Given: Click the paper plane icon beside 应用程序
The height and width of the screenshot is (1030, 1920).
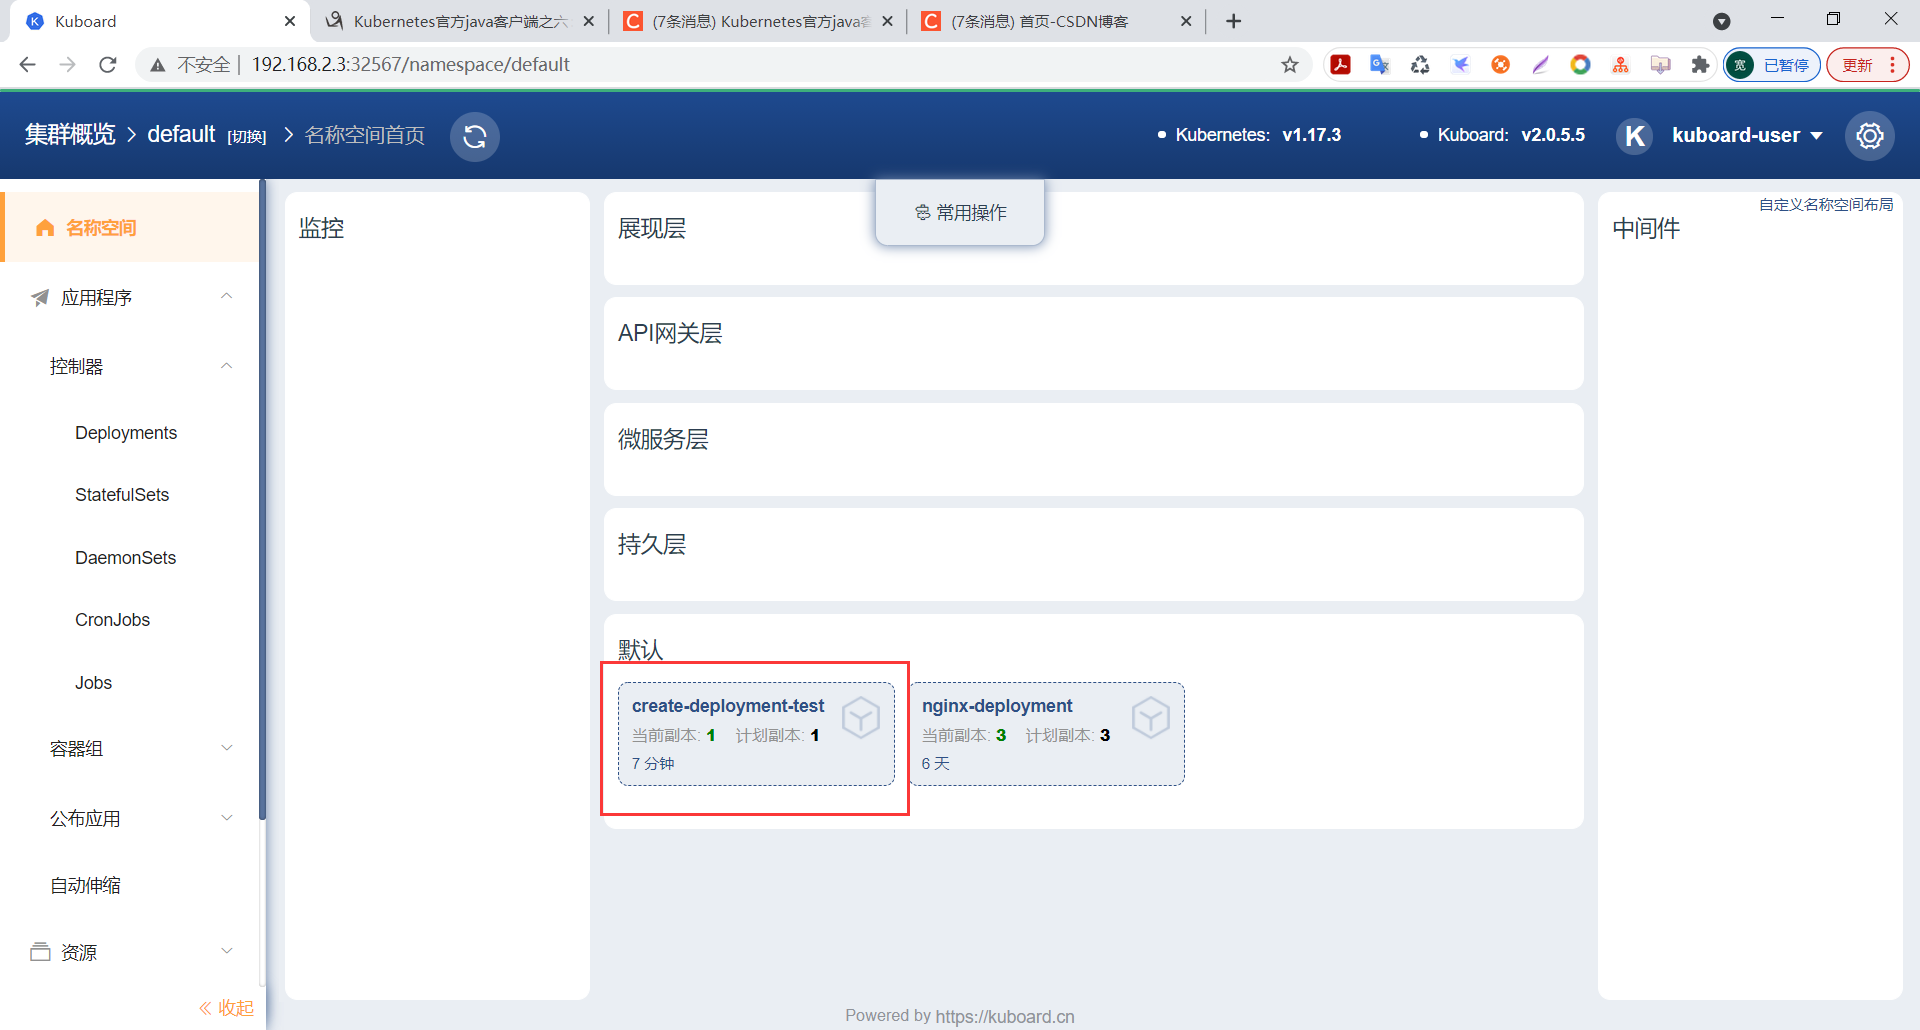Looking at the screenshot, I should coord(40,298).
